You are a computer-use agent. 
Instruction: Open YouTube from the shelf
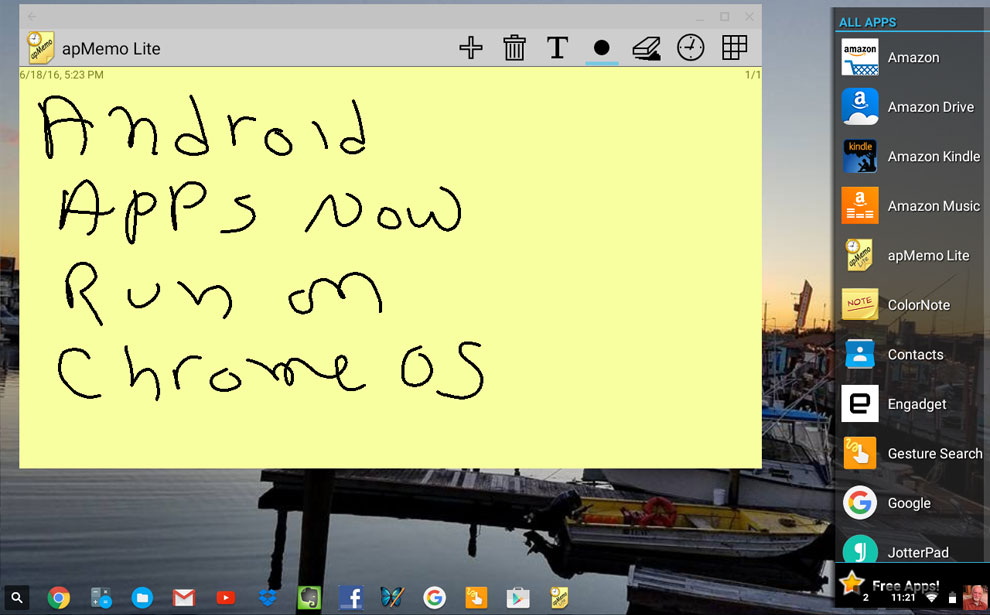click(x=225, y=597)
